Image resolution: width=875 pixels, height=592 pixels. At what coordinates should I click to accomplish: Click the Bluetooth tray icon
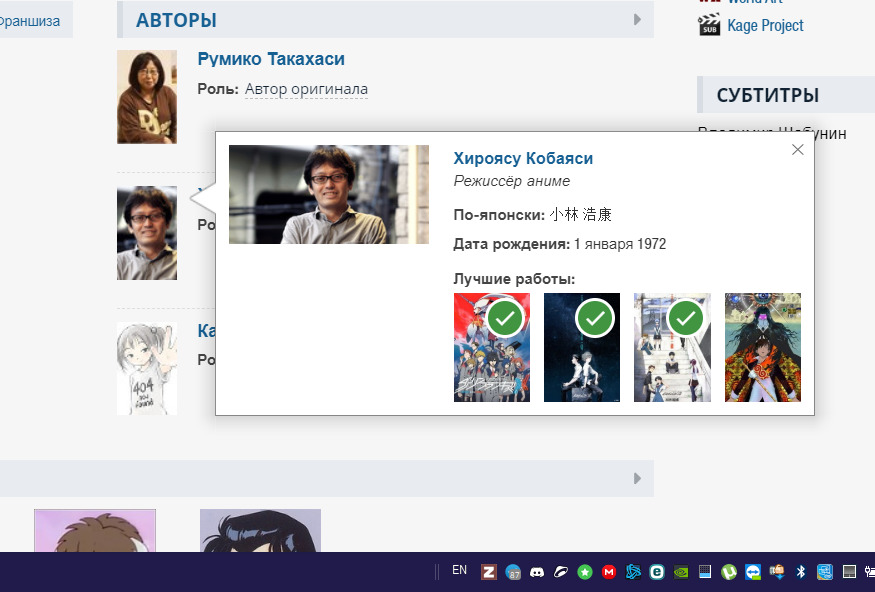800,572
